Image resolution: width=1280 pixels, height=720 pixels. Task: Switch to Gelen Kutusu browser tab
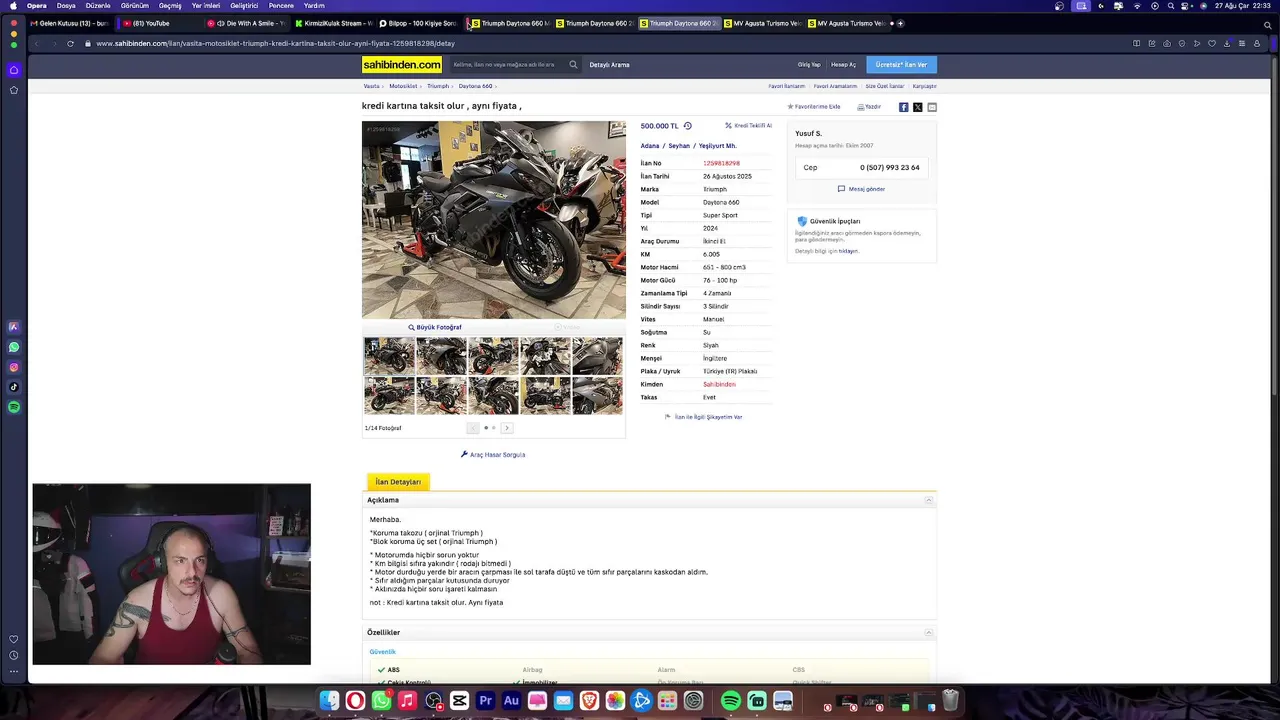(70, 23)
